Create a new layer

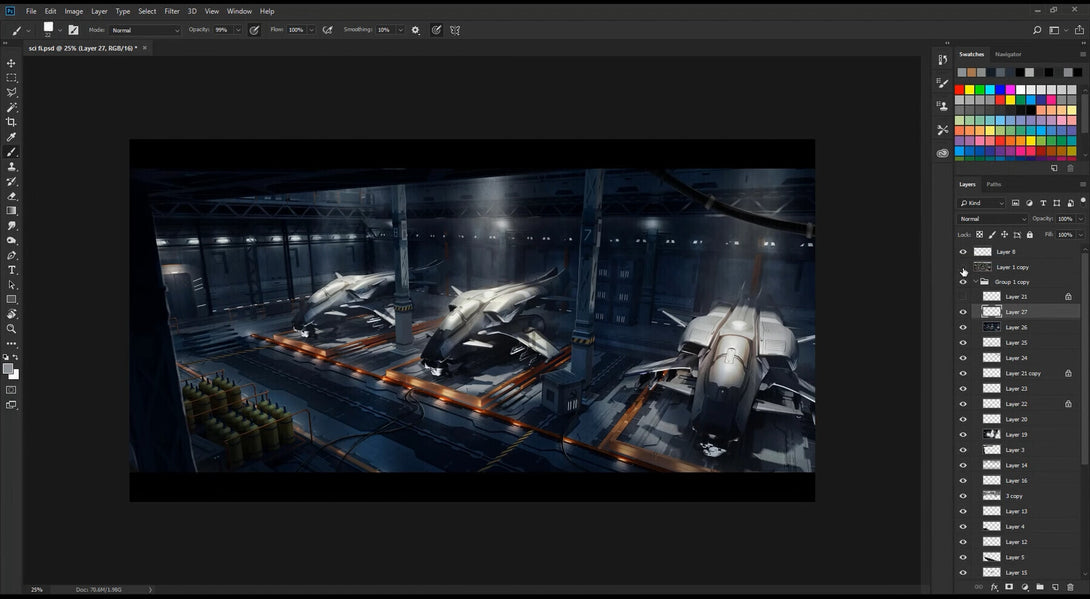[x=1055, y=587]
